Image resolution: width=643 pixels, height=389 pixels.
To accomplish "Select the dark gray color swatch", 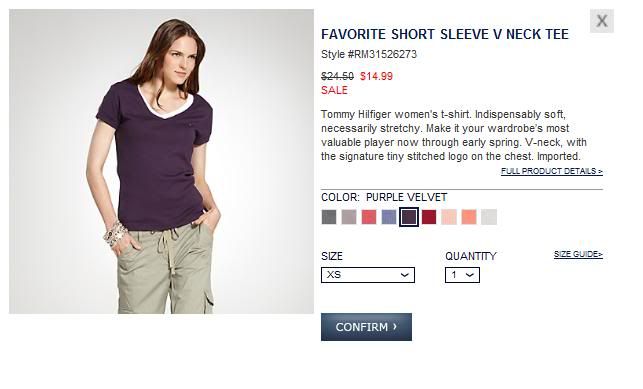I will (329, 217).
